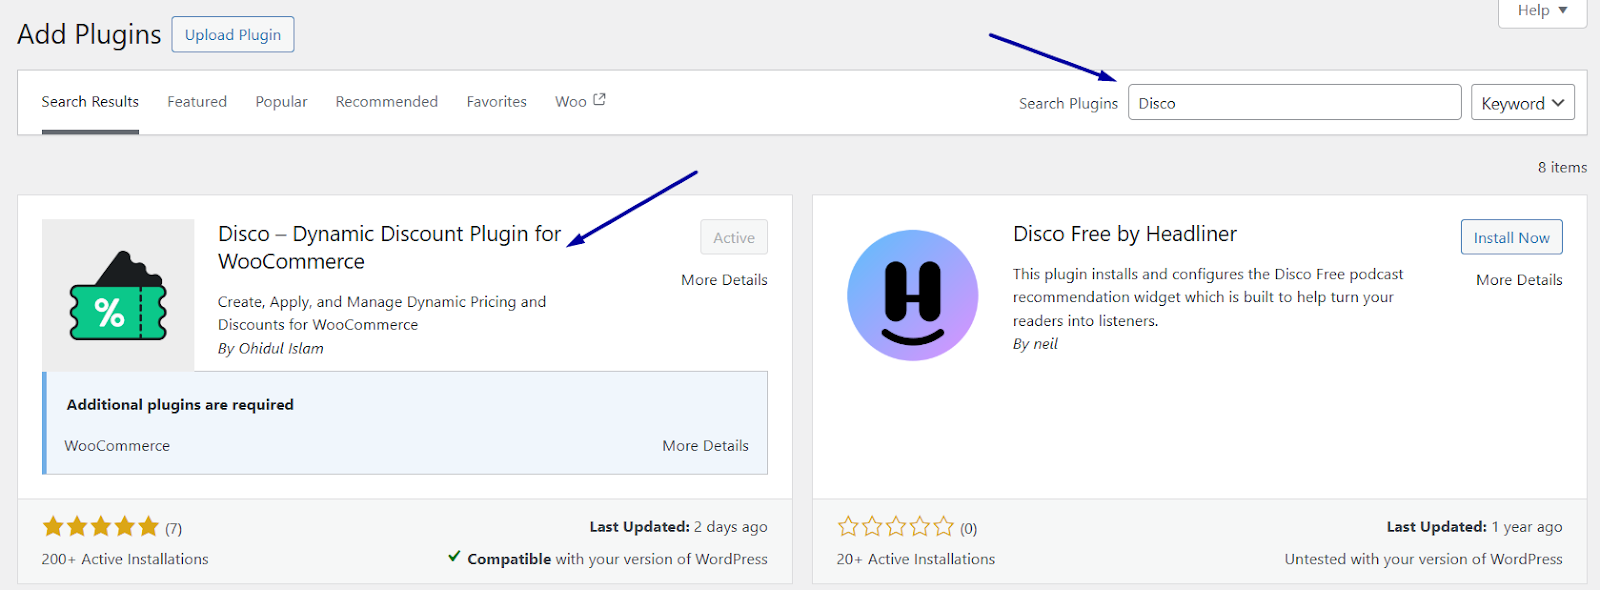The image size is (1600, 590).
Task: Switch to the Favorites tab
Action: (x=496, y=102)
